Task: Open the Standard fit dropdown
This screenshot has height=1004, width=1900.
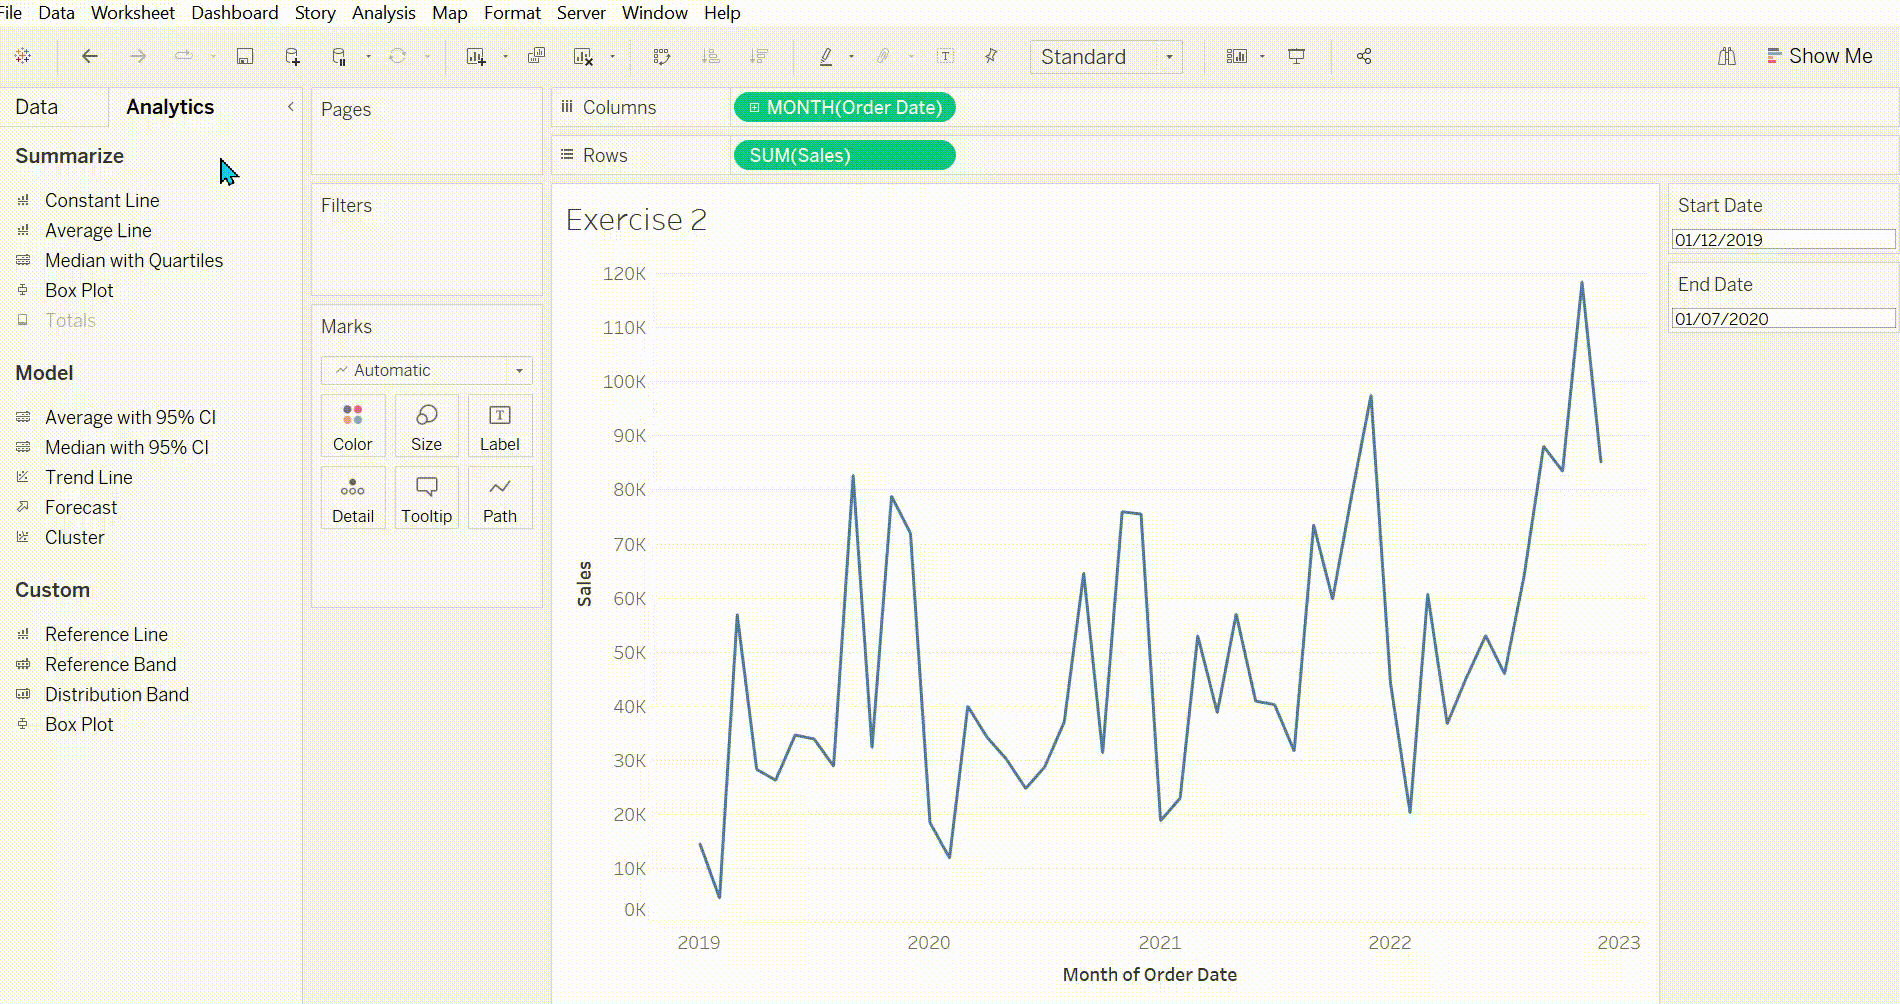Action: pos(1106,57)
